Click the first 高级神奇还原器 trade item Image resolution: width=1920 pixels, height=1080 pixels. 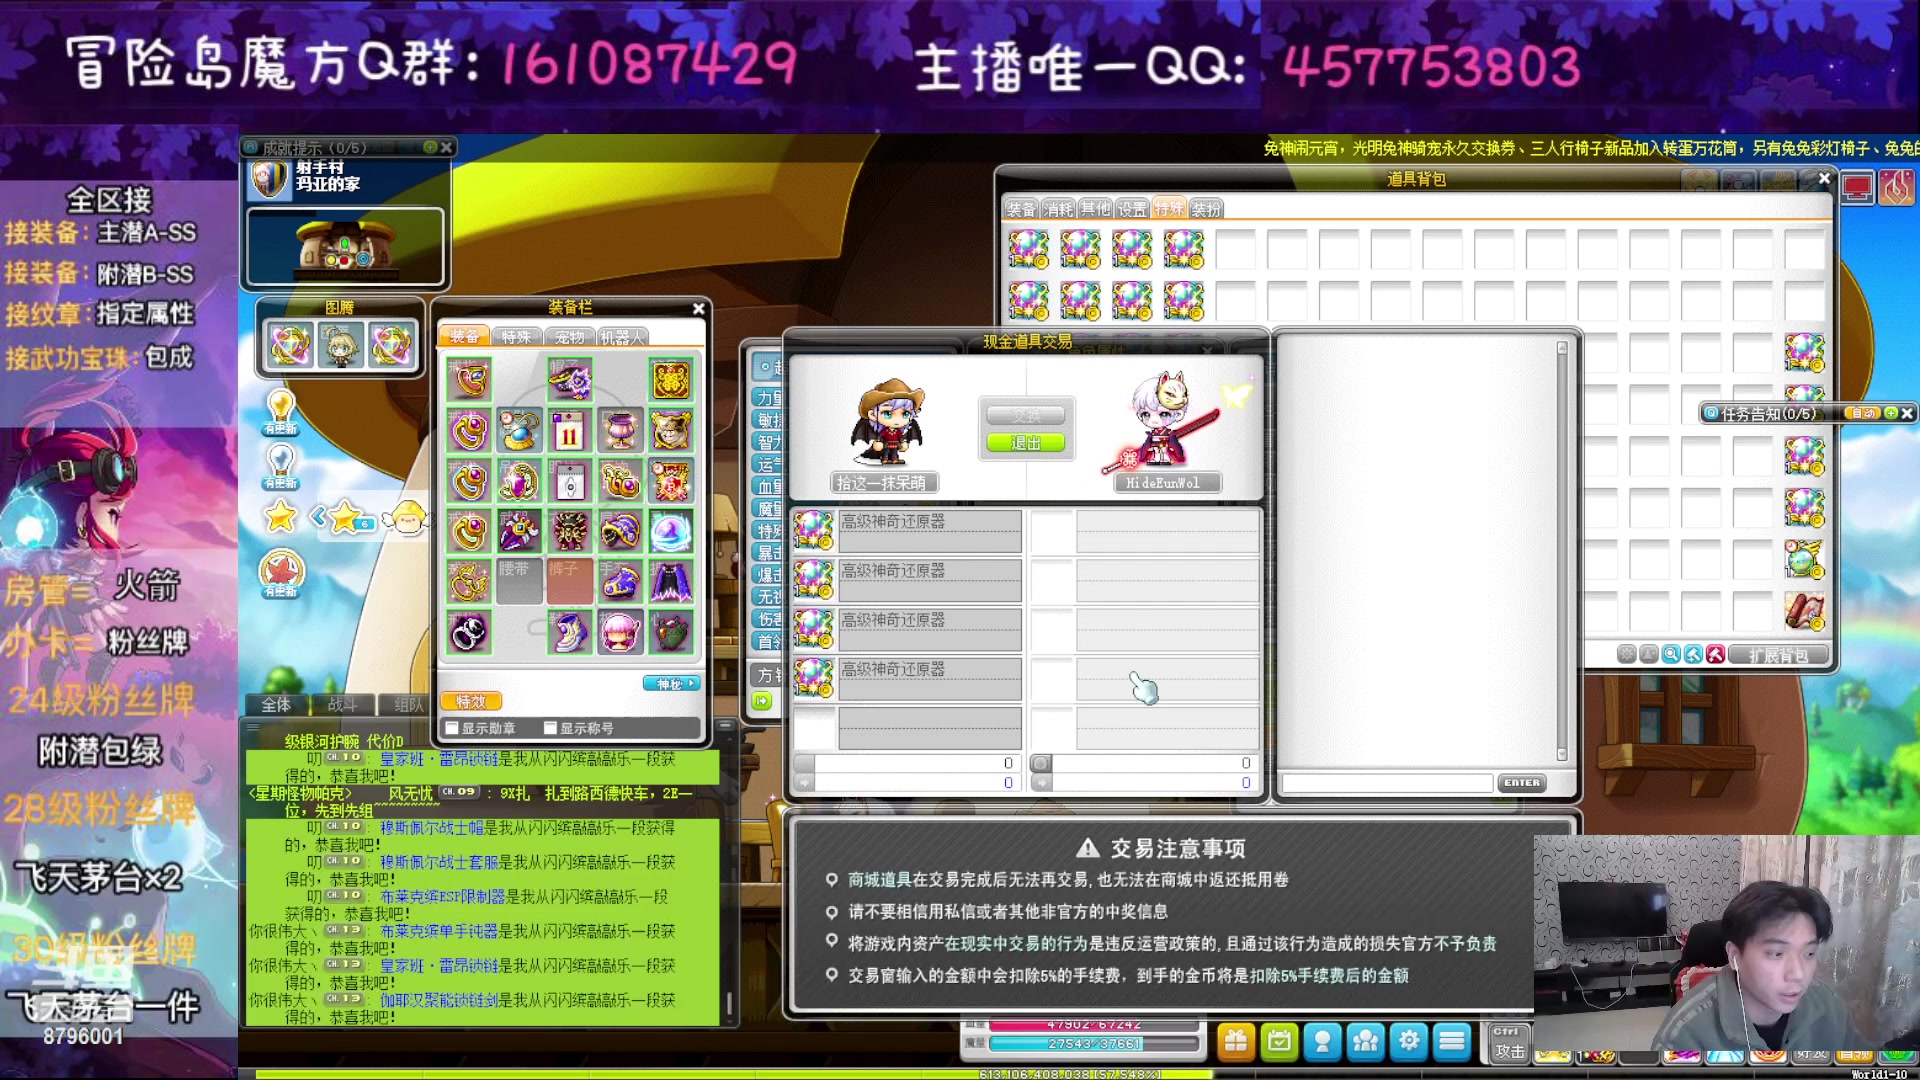[908, 531]
